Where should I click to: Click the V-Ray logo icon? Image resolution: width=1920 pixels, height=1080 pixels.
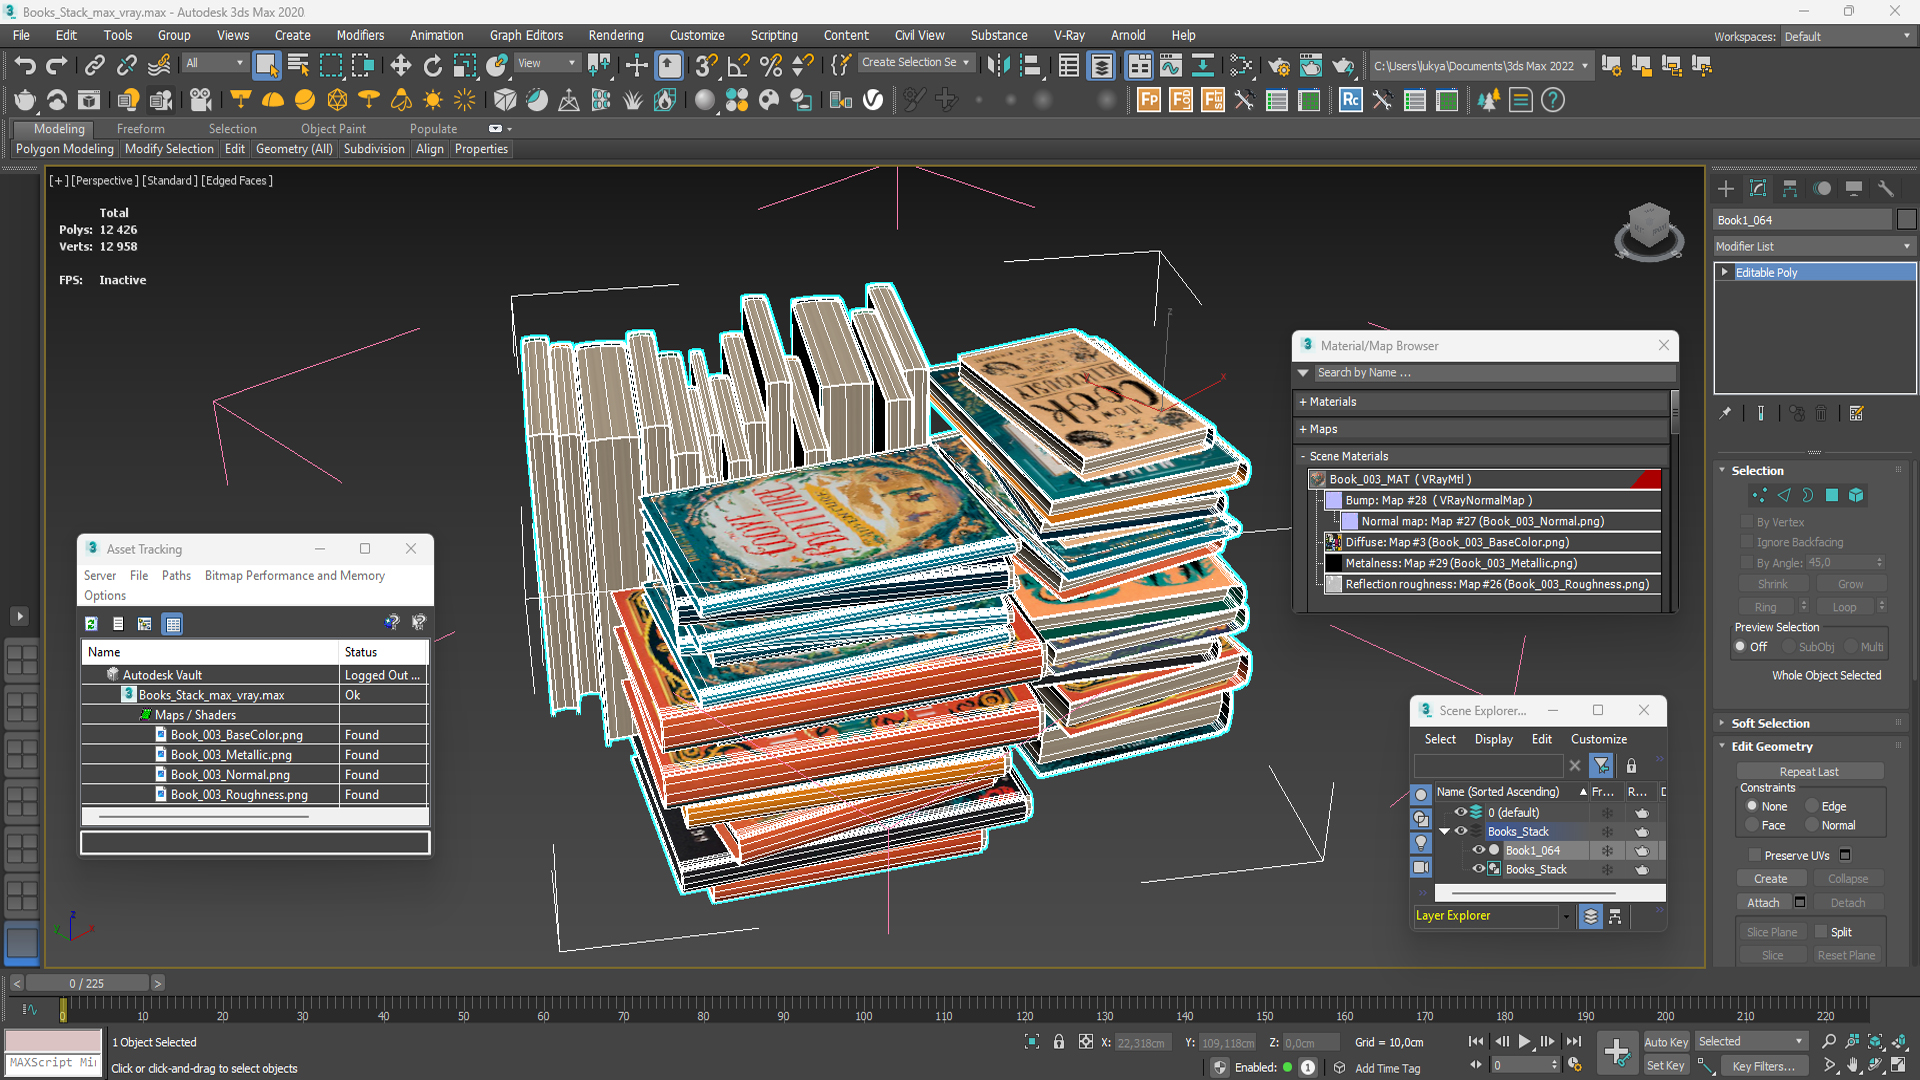(873, 100)
